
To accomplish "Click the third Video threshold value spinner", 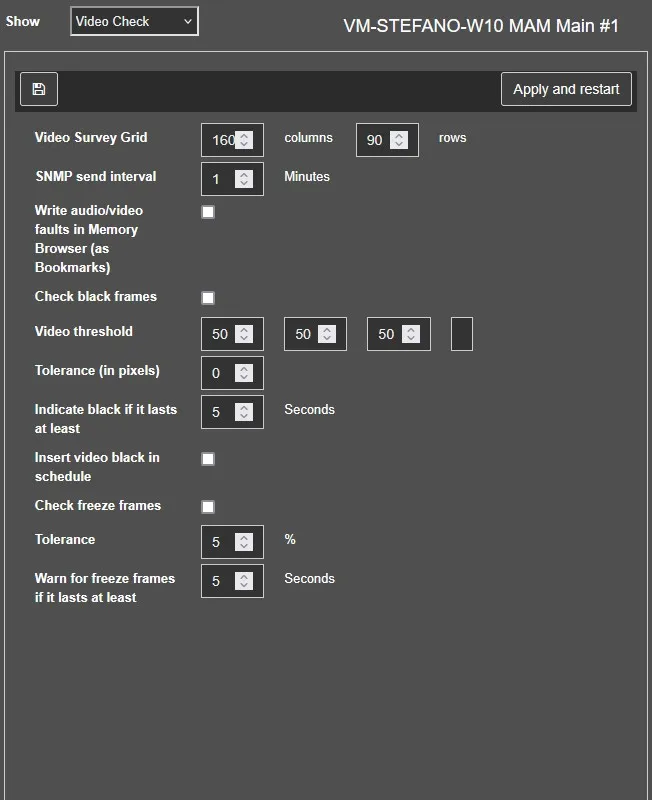I will point(410,334).
